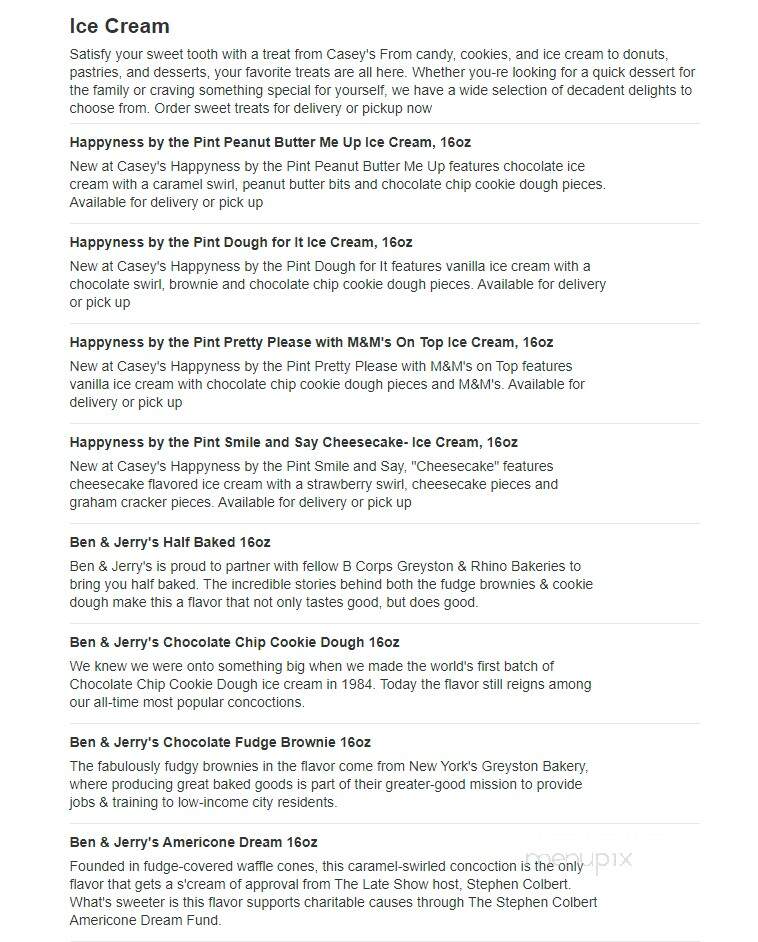Viewport: 758px width, 942px height.
Task: Click the Half Baked description about Greyston & Rhino
Action: click(x=331, y=584)
